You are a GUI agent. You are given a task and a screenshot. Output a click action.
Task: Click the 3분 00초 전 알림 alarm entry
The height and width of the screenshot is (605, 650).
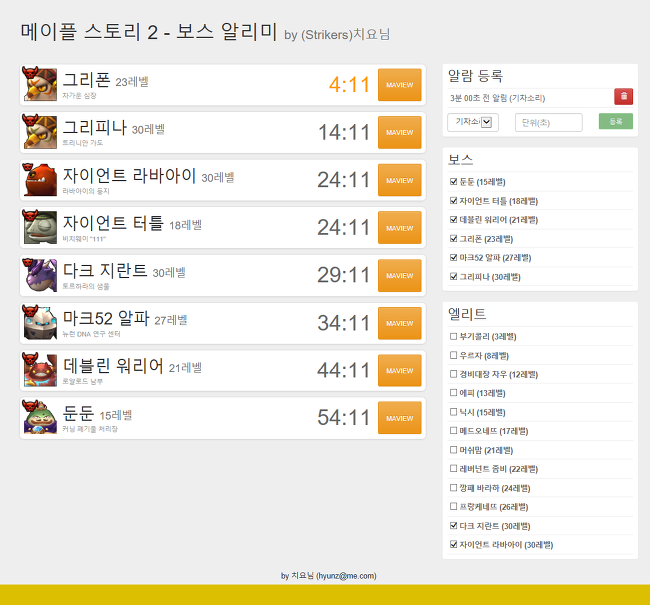click(x=497, y=98)
